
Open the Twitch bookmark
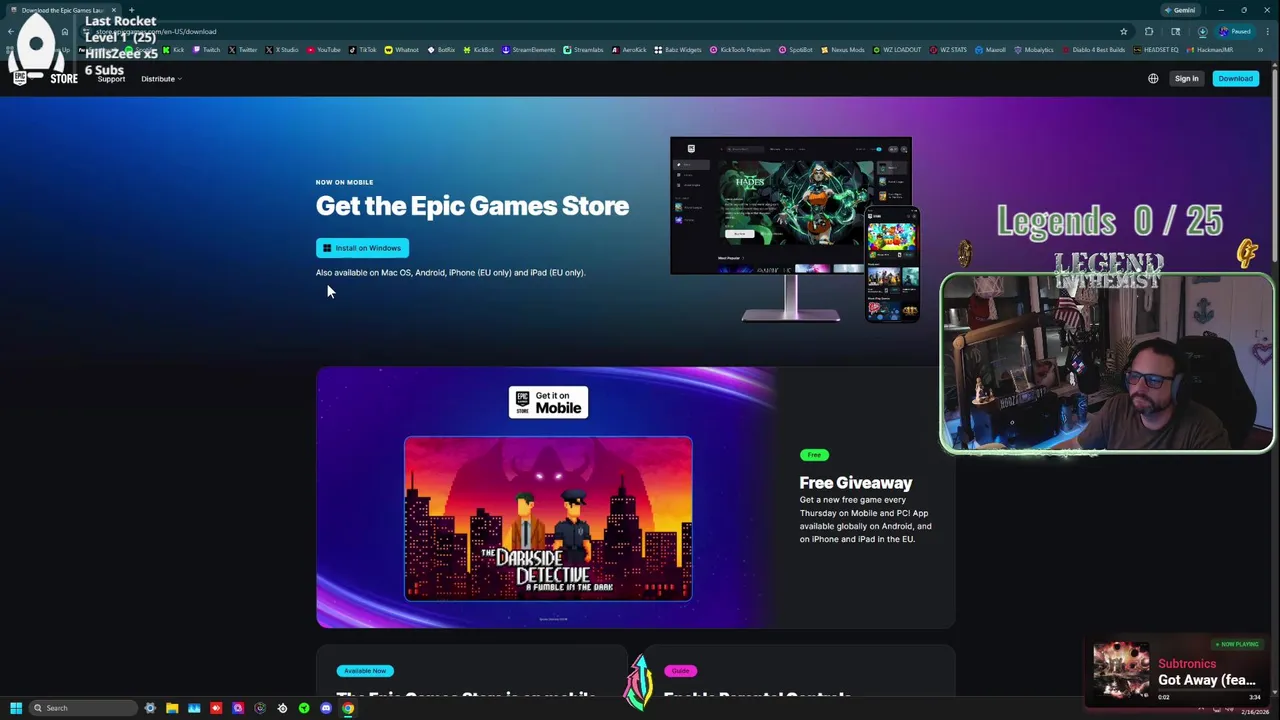(206, 49)
